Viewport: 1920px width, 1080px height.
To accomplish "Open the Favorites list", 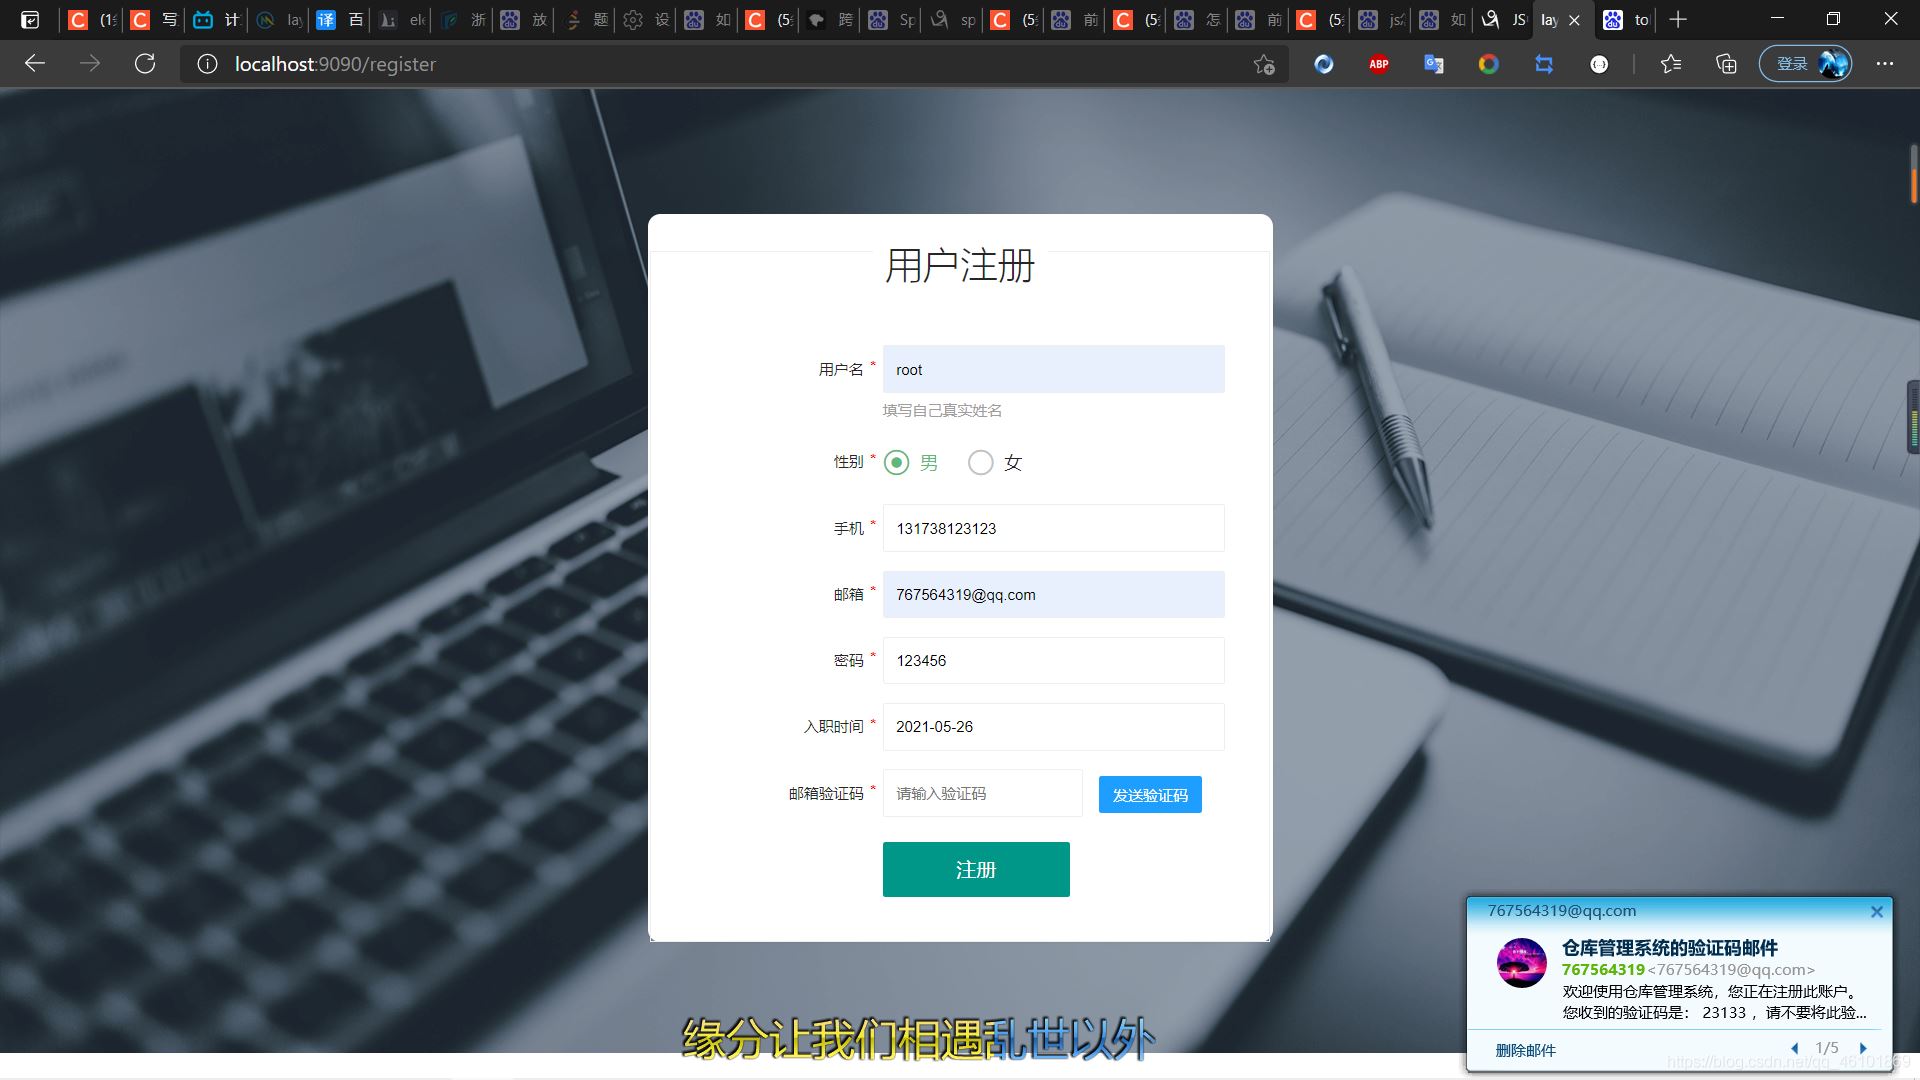I will [1670, 64].
